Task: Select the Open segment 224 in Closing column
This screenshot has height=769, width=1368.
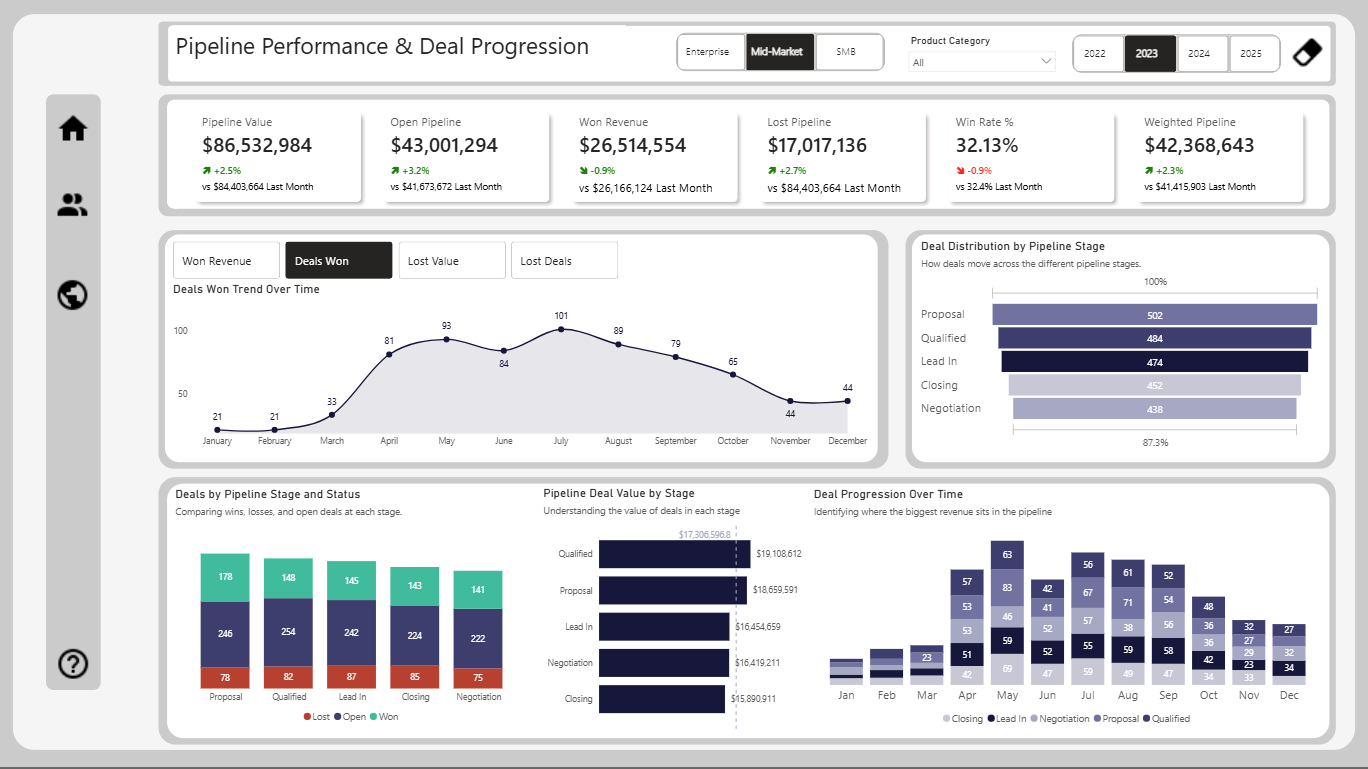Action: click(415, 636)
